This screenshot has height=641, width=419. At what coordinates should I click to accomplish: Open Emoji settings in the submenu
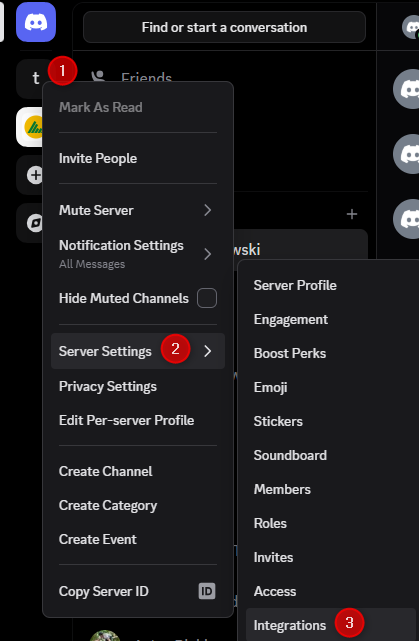(x=331, y=387)
